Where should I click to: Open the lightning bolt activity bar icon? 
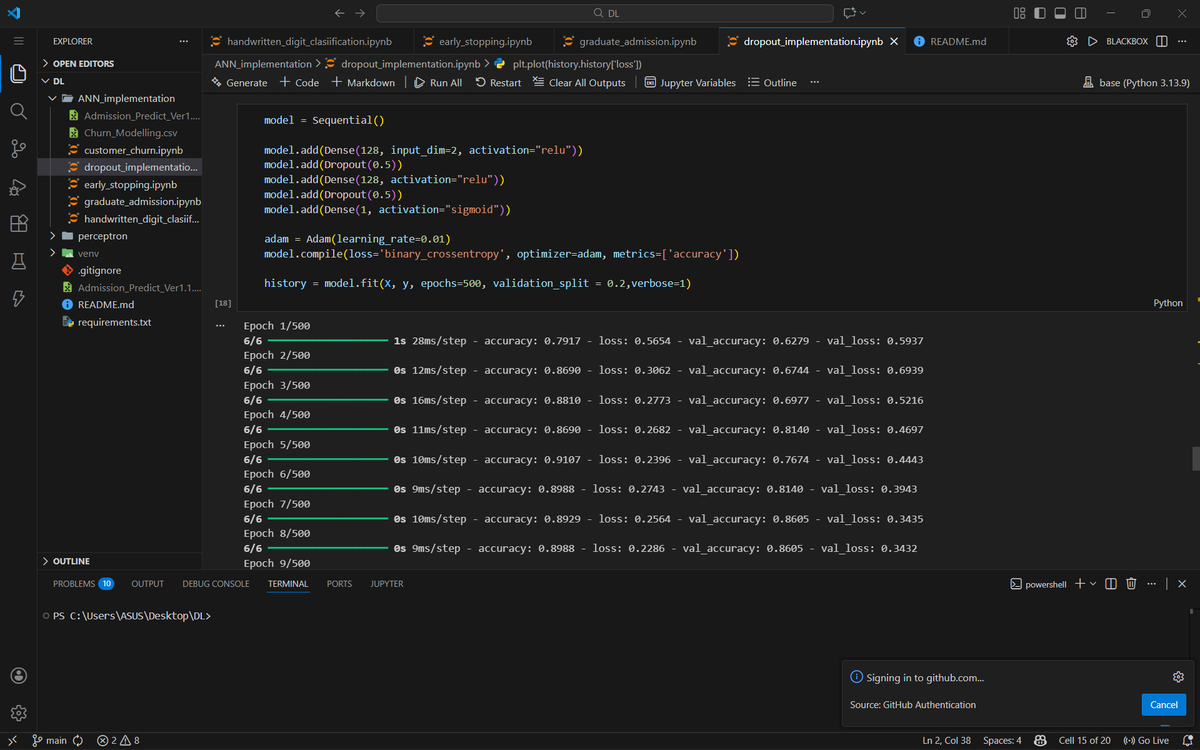[x=18, y=298]
